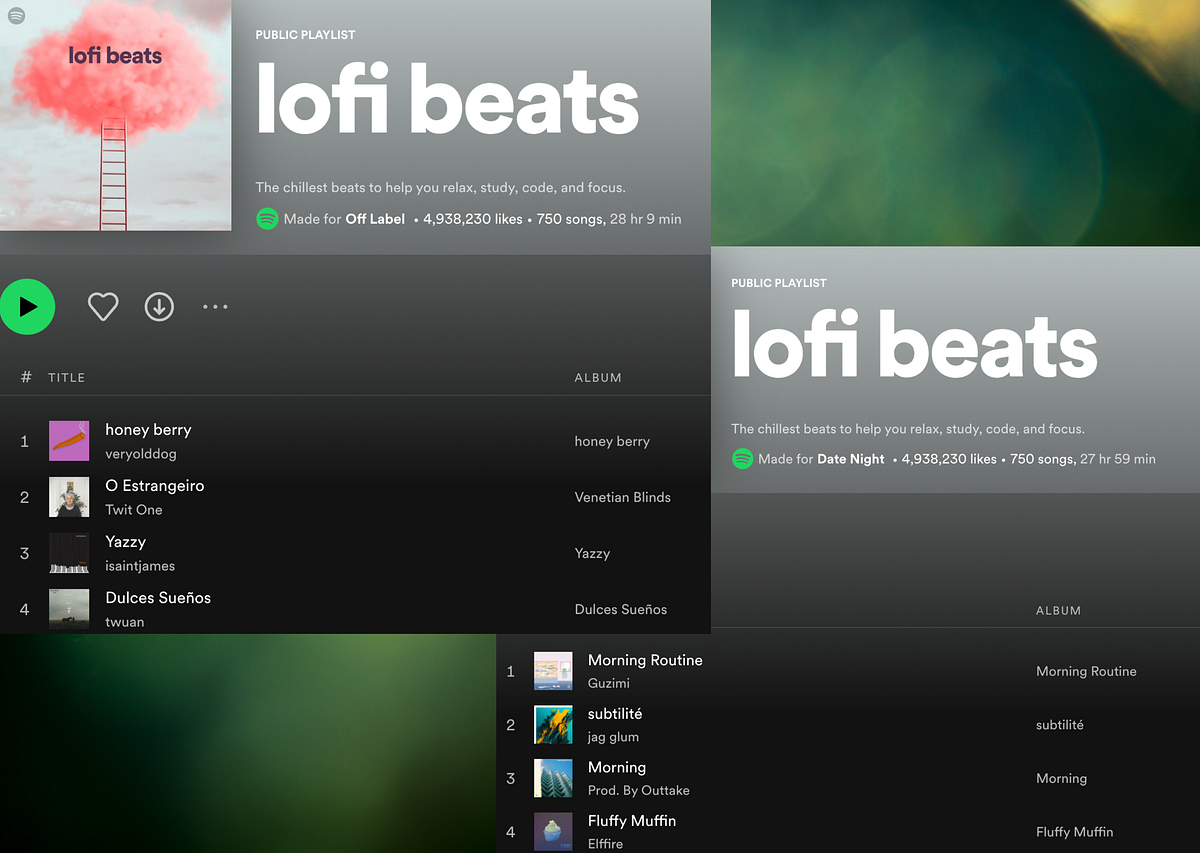Click the Spotify icon beside Made for Off Label
The width and height of the screenshot is (1200, 853).
click(267, 218)
